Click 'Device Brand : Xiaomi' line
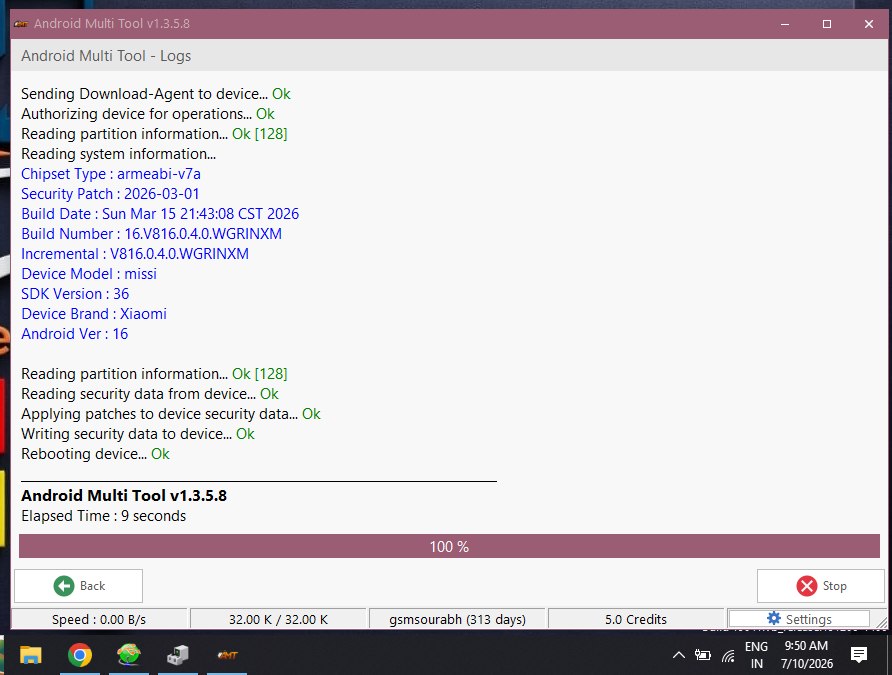This screenshot has width=892, height=675. [94, 314]
